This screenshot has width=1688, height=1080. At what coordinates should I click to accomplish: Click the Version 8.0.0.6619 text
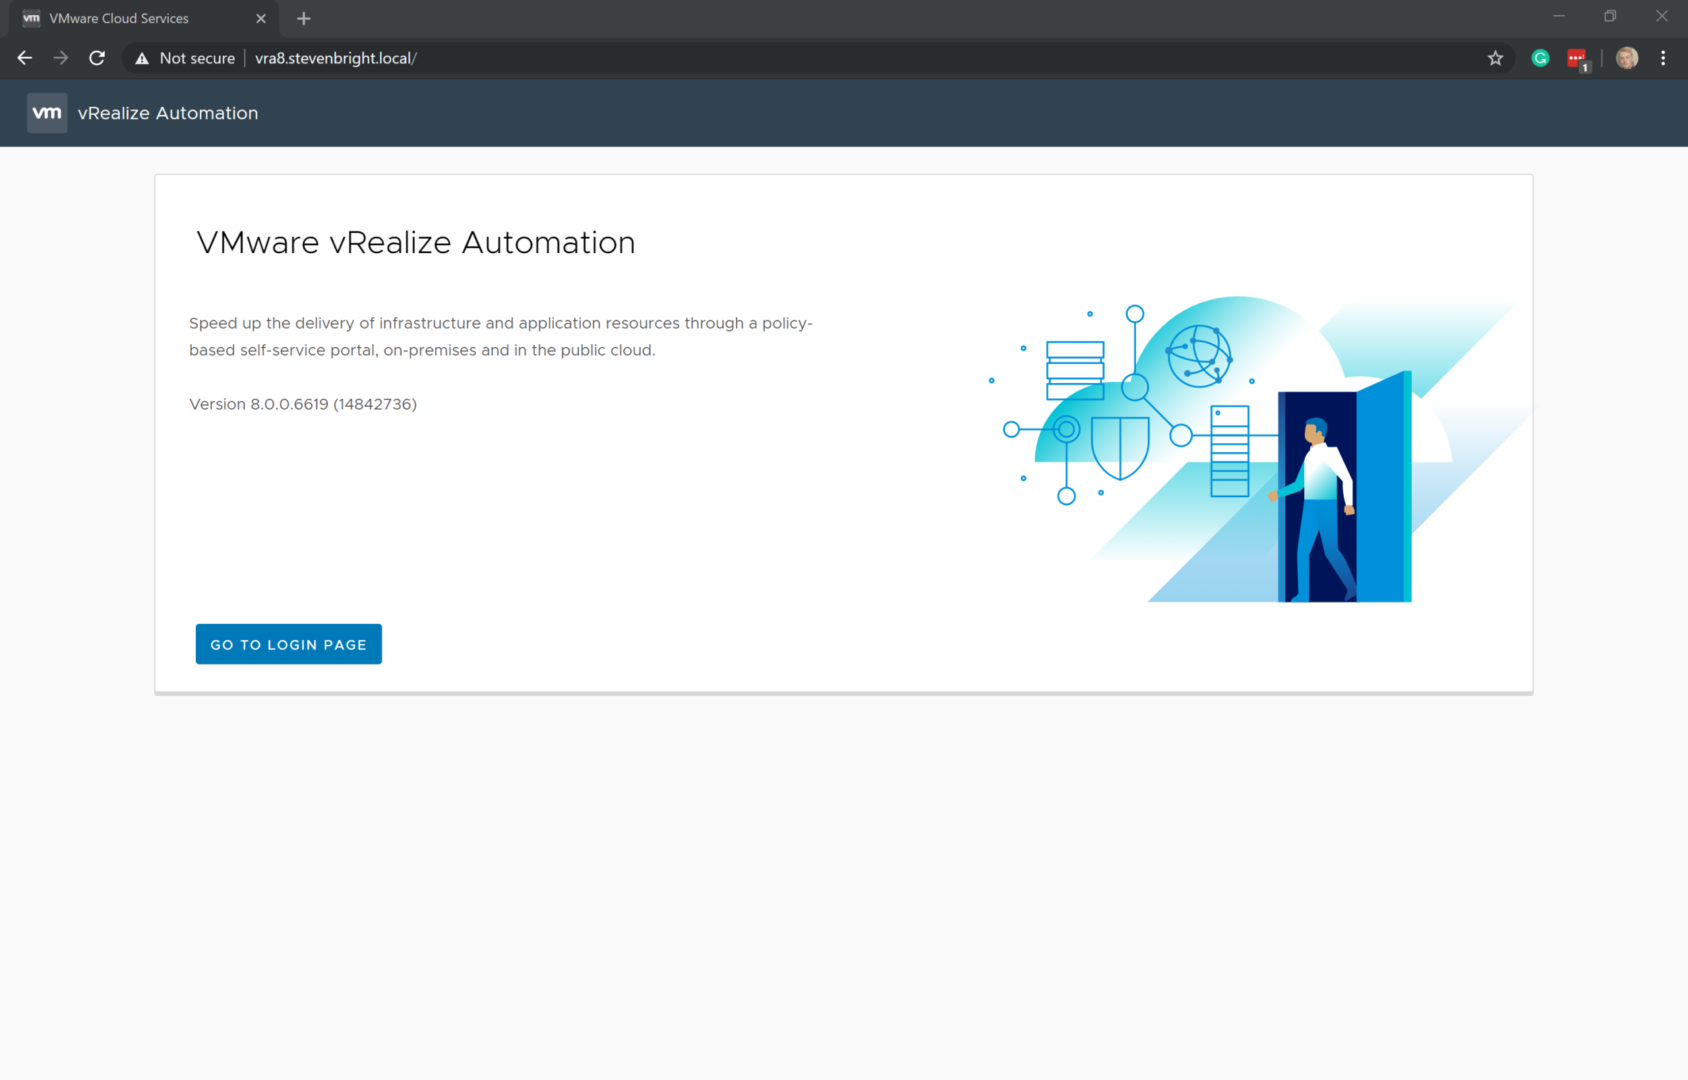pos(303,404)
